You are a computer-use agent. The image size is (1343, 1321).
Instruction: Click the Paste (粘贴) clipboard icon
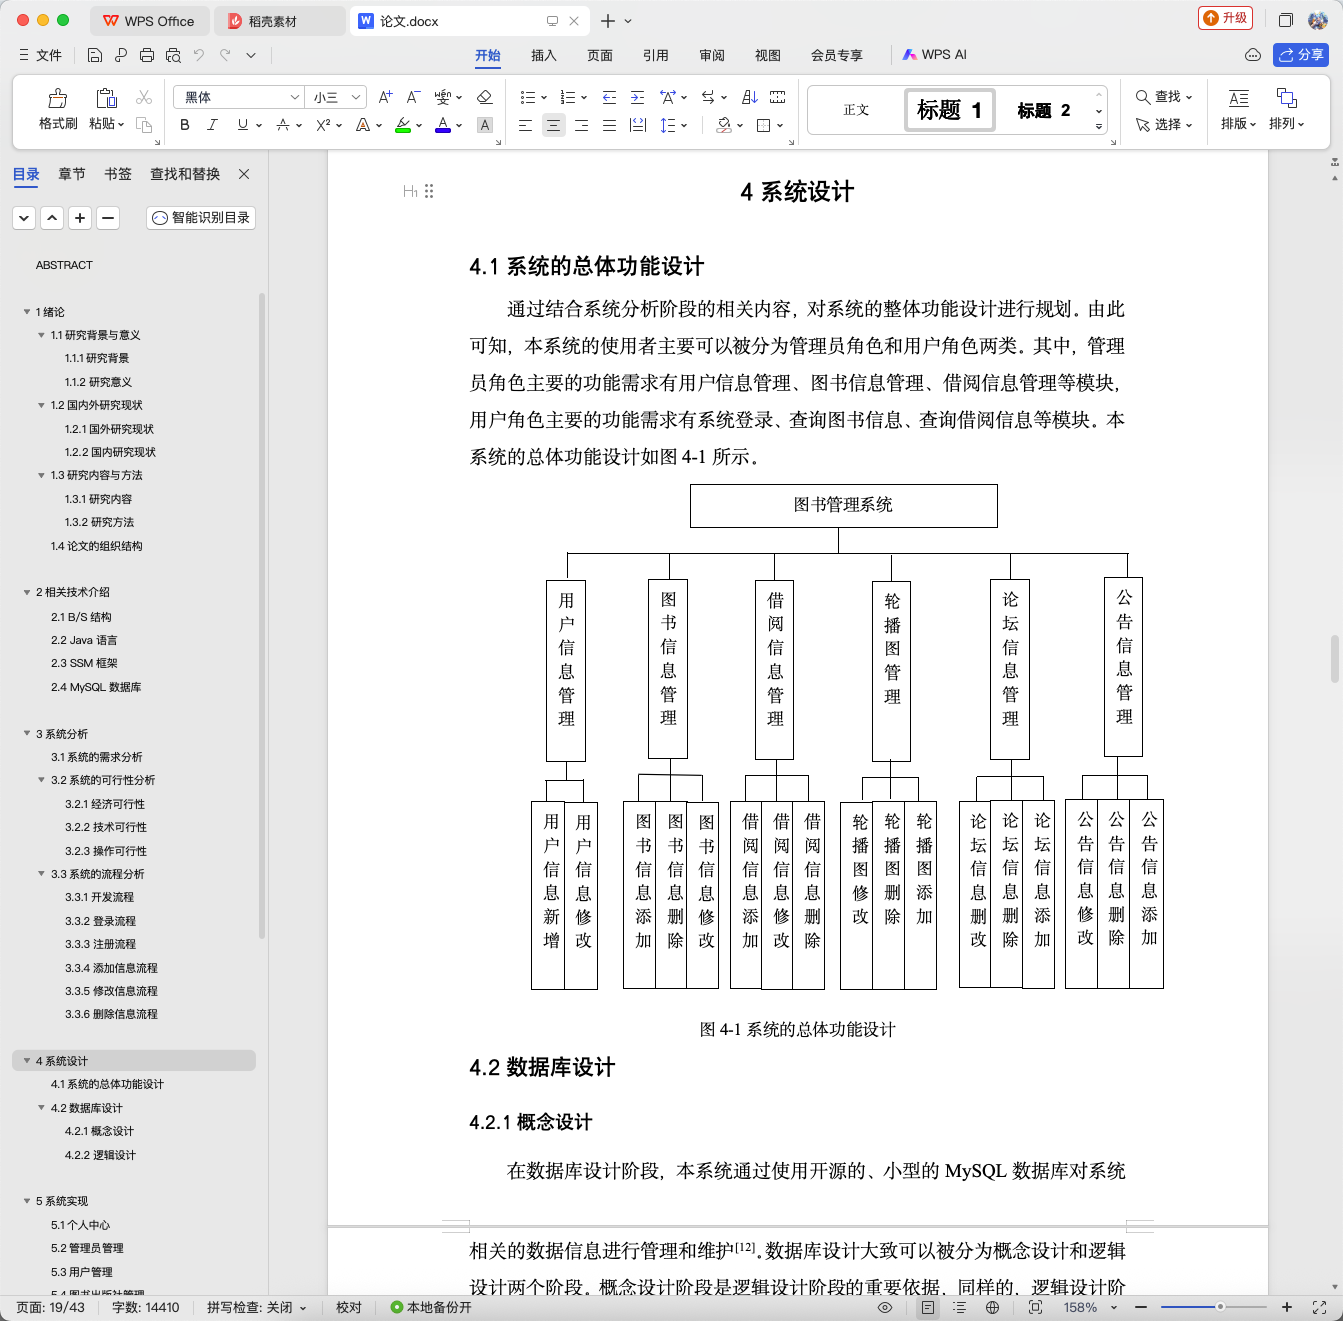pos(105,98)
